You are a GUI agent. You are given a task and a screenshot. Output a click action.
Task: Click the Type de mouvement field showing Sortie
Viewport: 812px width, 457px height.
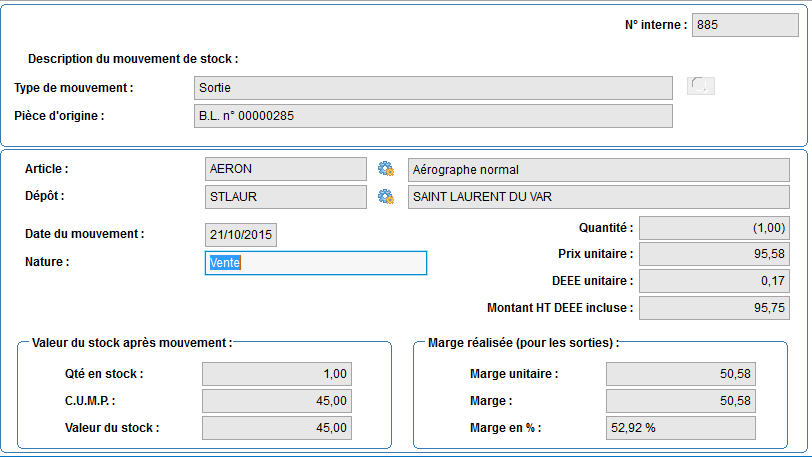click(x=433, y=88)
